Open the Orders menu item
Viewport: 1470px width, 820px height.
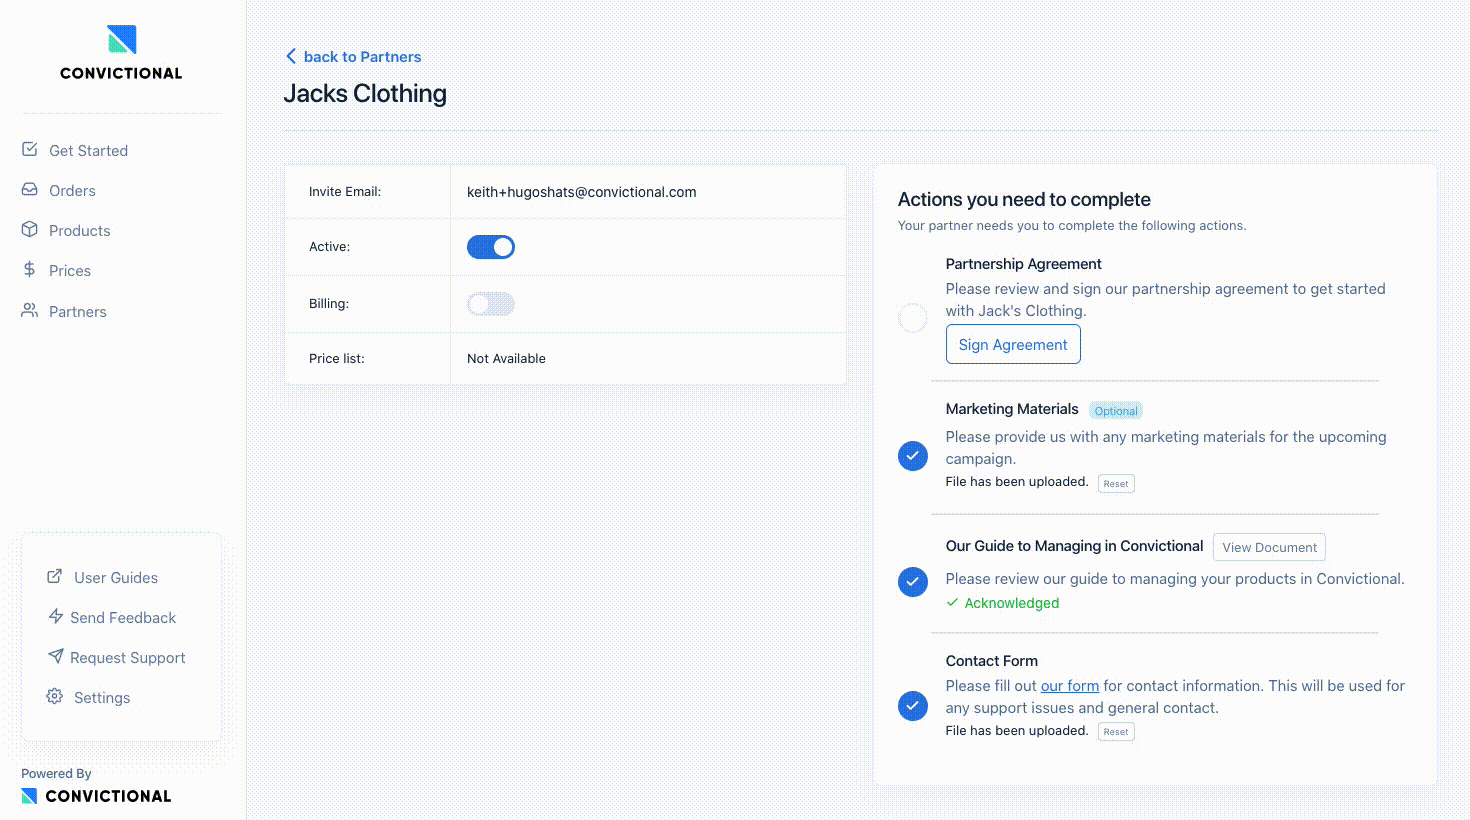pos(72,191)
